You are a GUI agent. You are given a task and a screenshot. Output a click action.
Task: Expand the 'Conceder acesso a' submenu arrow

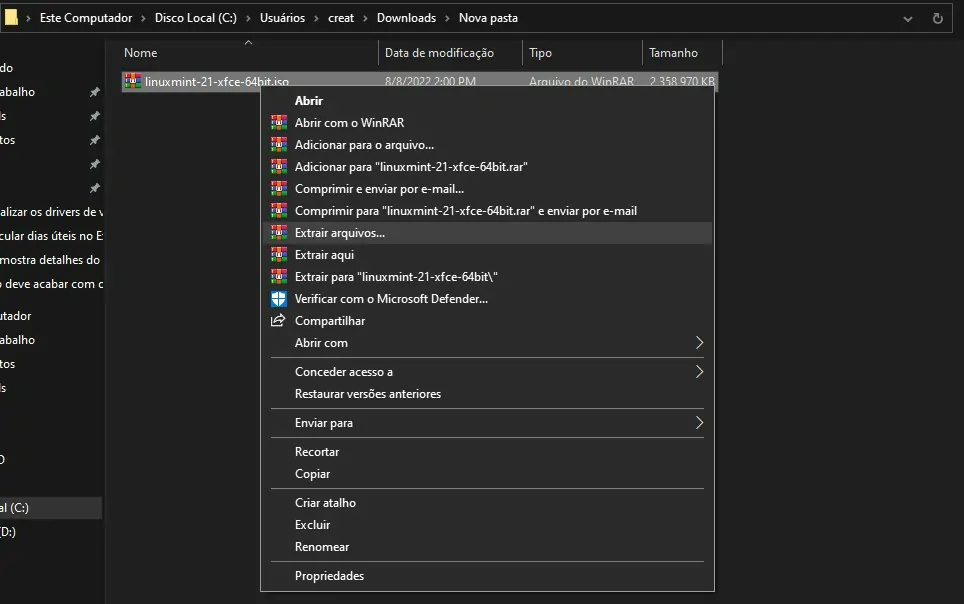699,372
